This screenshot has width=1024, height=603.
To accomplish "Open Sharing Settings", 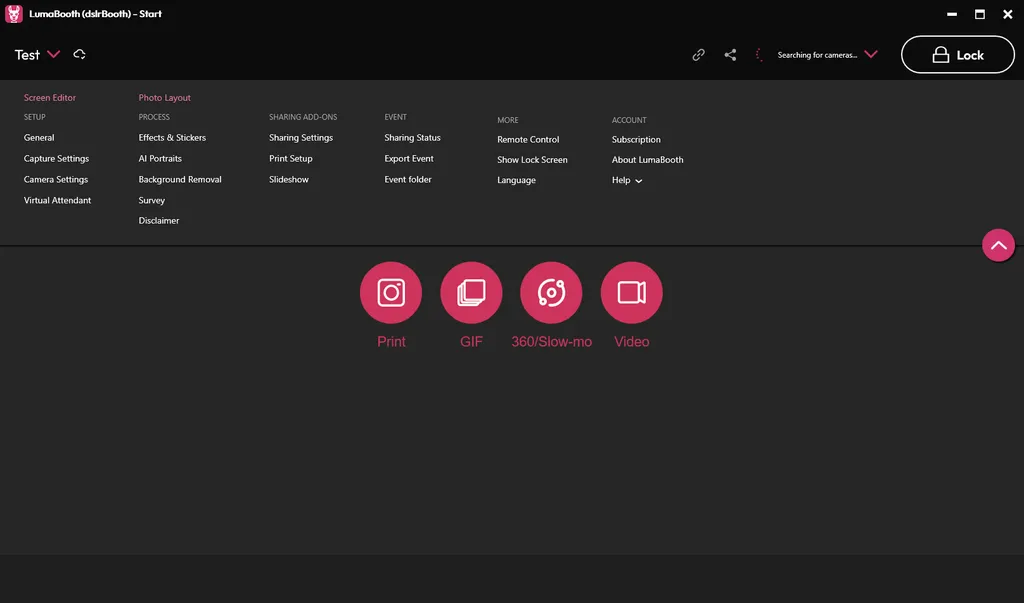I will pos(301,138).
